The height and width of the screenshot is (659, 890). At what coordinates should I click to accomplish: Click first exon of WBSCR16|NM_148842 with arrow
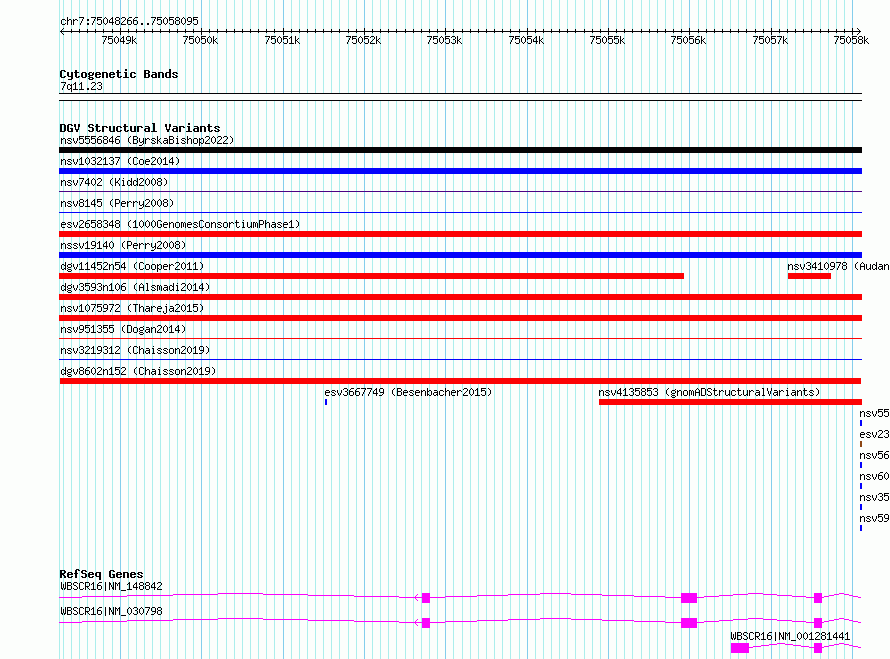click(x=426, y=598)
